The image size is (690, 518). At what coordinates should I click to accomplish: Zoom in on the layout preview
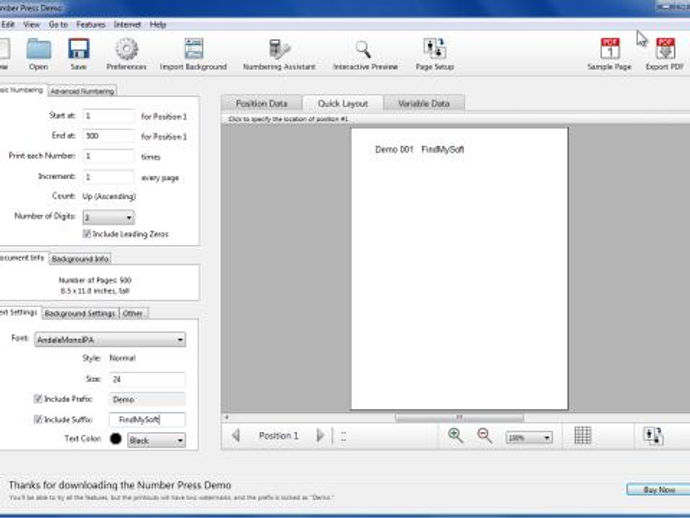coord(455,436)
